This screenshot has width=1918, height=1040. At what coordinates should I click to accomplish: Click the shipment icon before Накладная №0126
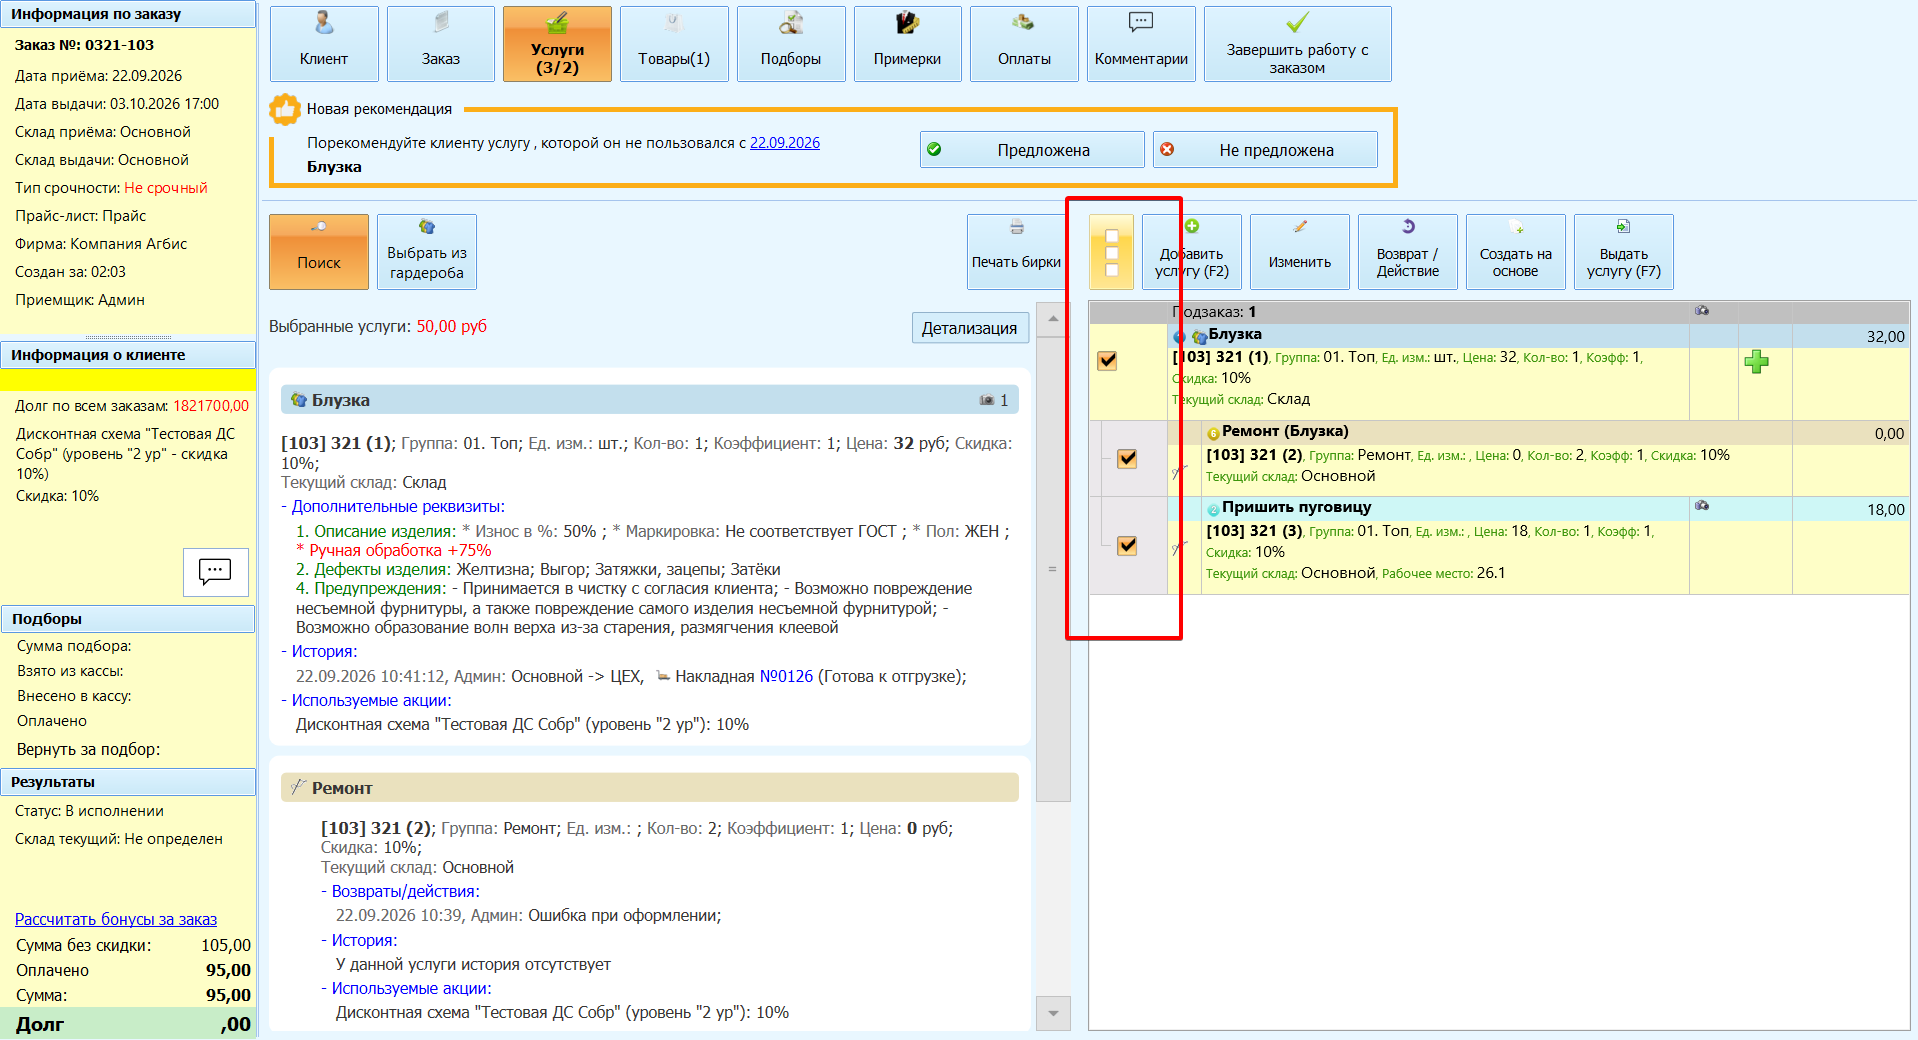coord(662,676)
